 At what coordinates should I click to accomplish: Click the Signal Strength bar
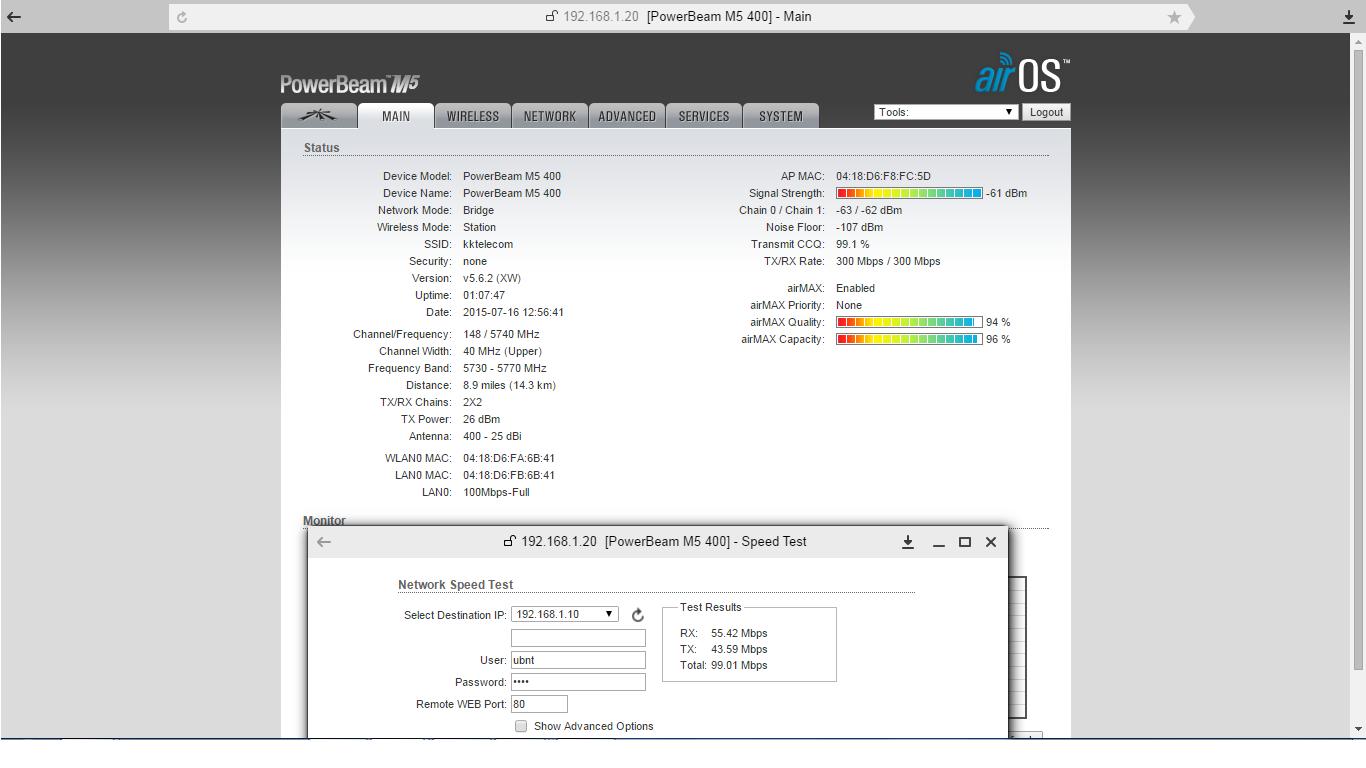909,193
